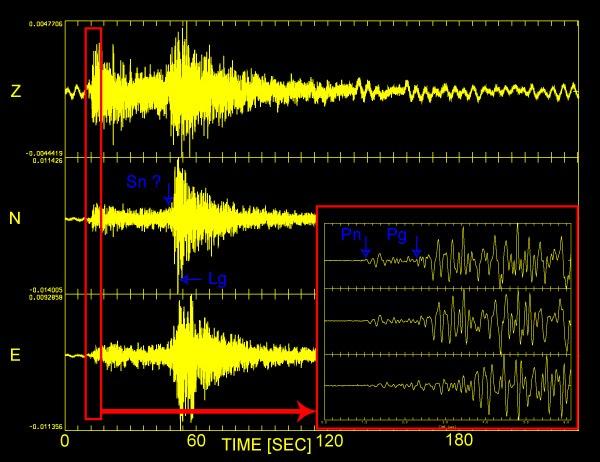This screenshot has height=462, width=600.
Task: Click the large red arrow pointing to inset
Action: coord(205,410)
